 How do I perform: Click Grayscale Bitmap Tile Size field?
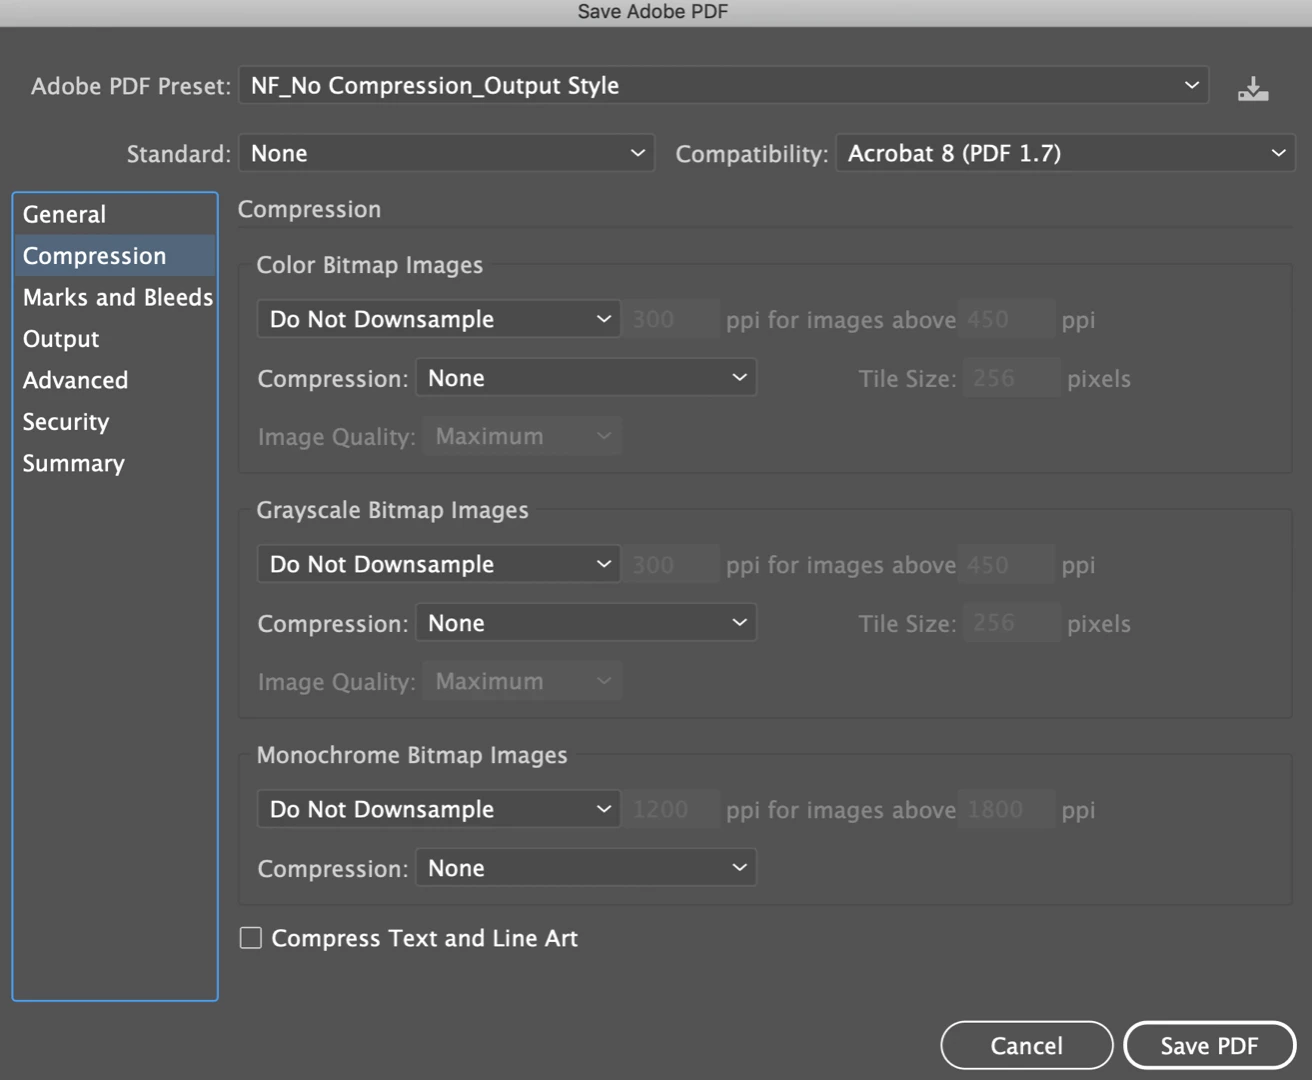point(1012,623)
